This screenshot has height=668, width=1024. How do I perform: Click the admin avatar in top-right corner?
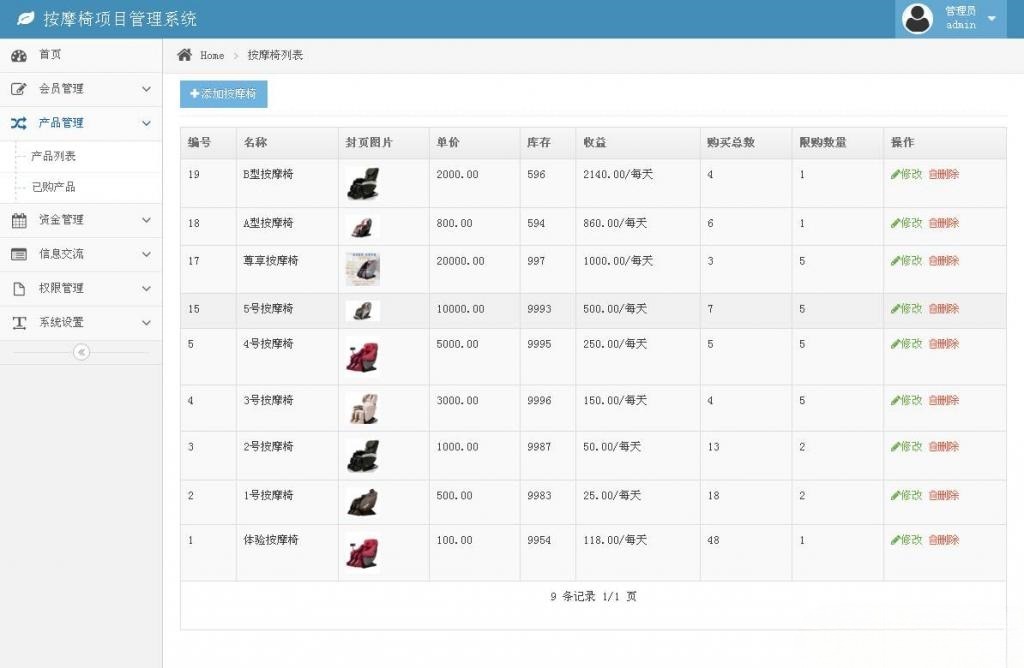tap(917, 18)
